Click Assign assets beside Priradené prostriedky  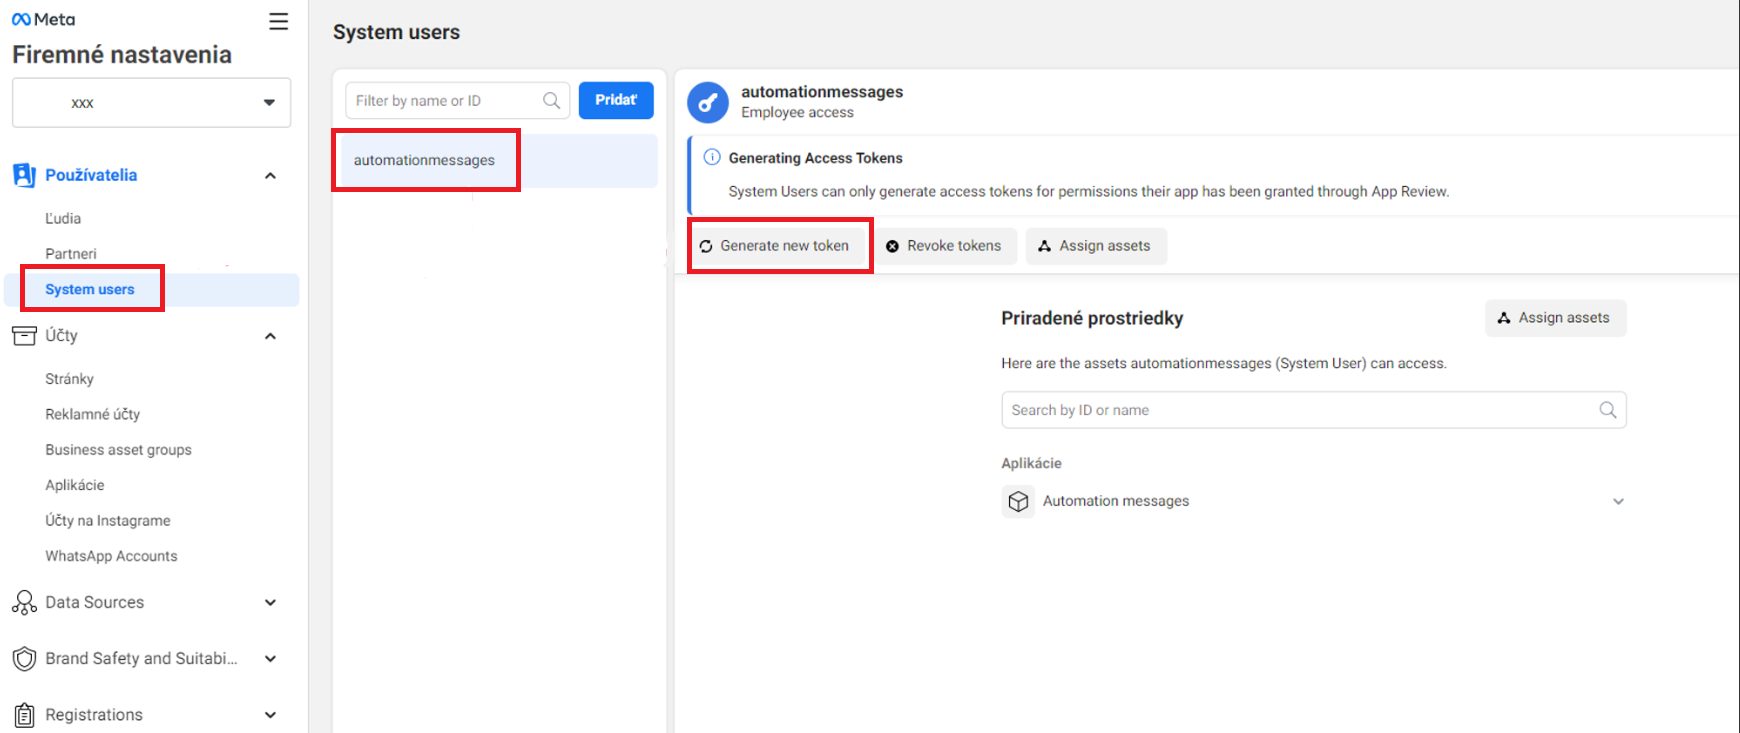point(1555,318)
